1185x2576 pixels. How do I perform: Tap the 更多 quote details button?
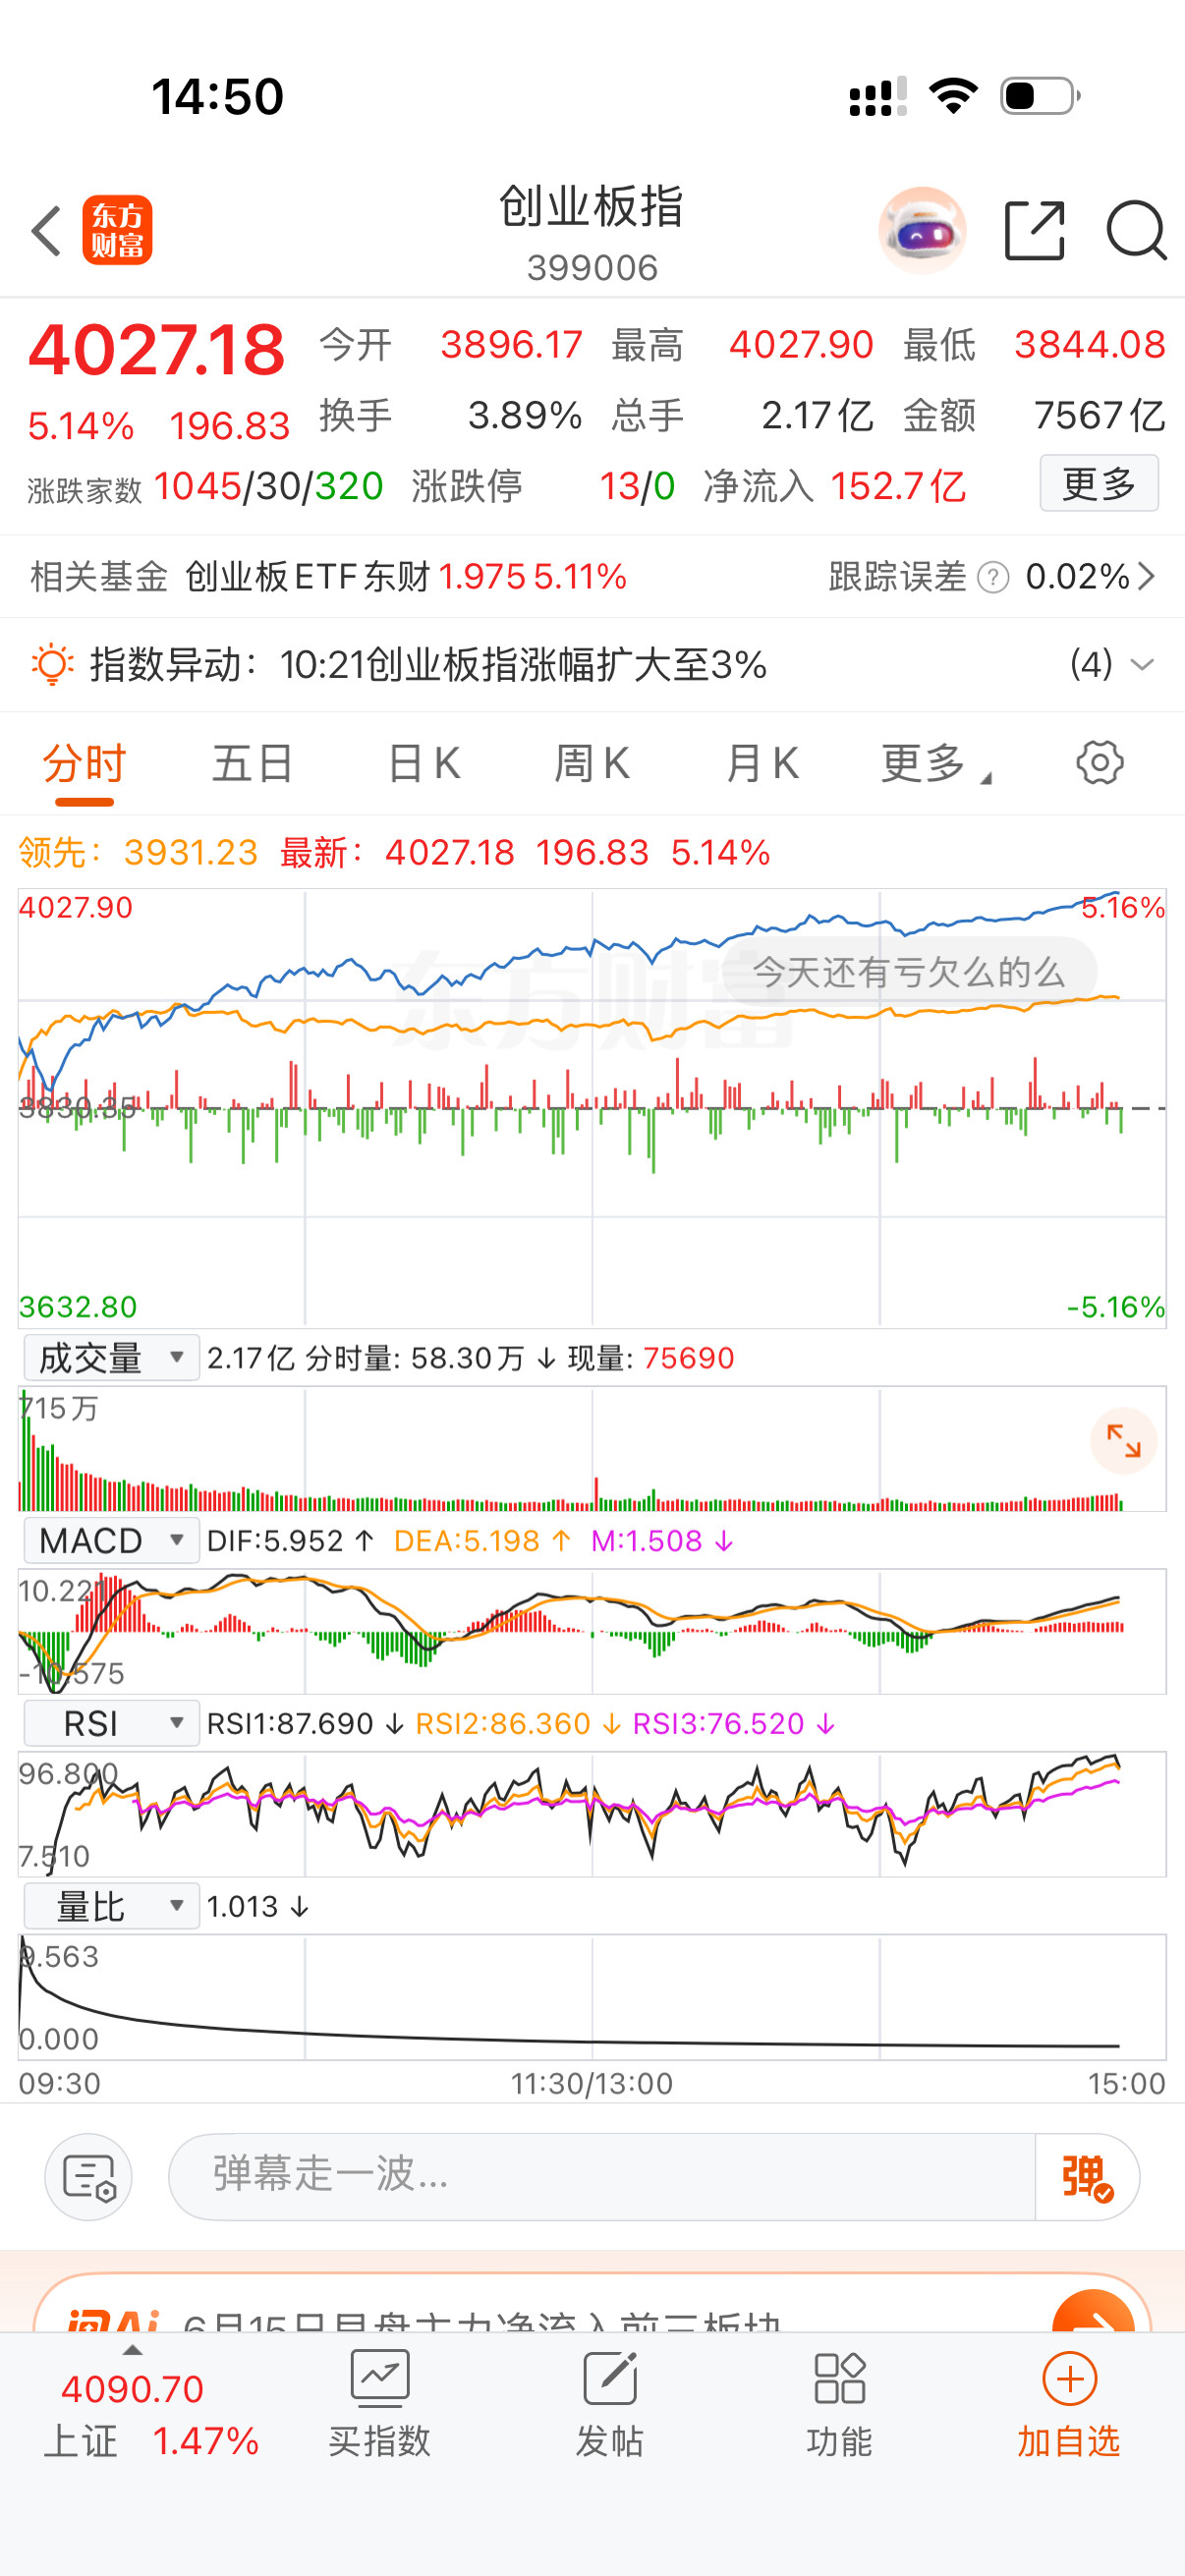1099,483
